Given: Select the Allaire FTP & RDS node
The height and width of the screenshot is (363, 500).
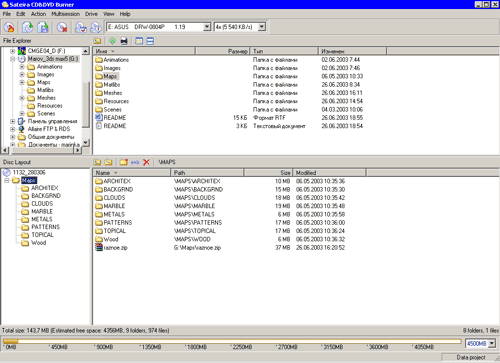Looking at the screenshot, I should click(x=49, y=129).
